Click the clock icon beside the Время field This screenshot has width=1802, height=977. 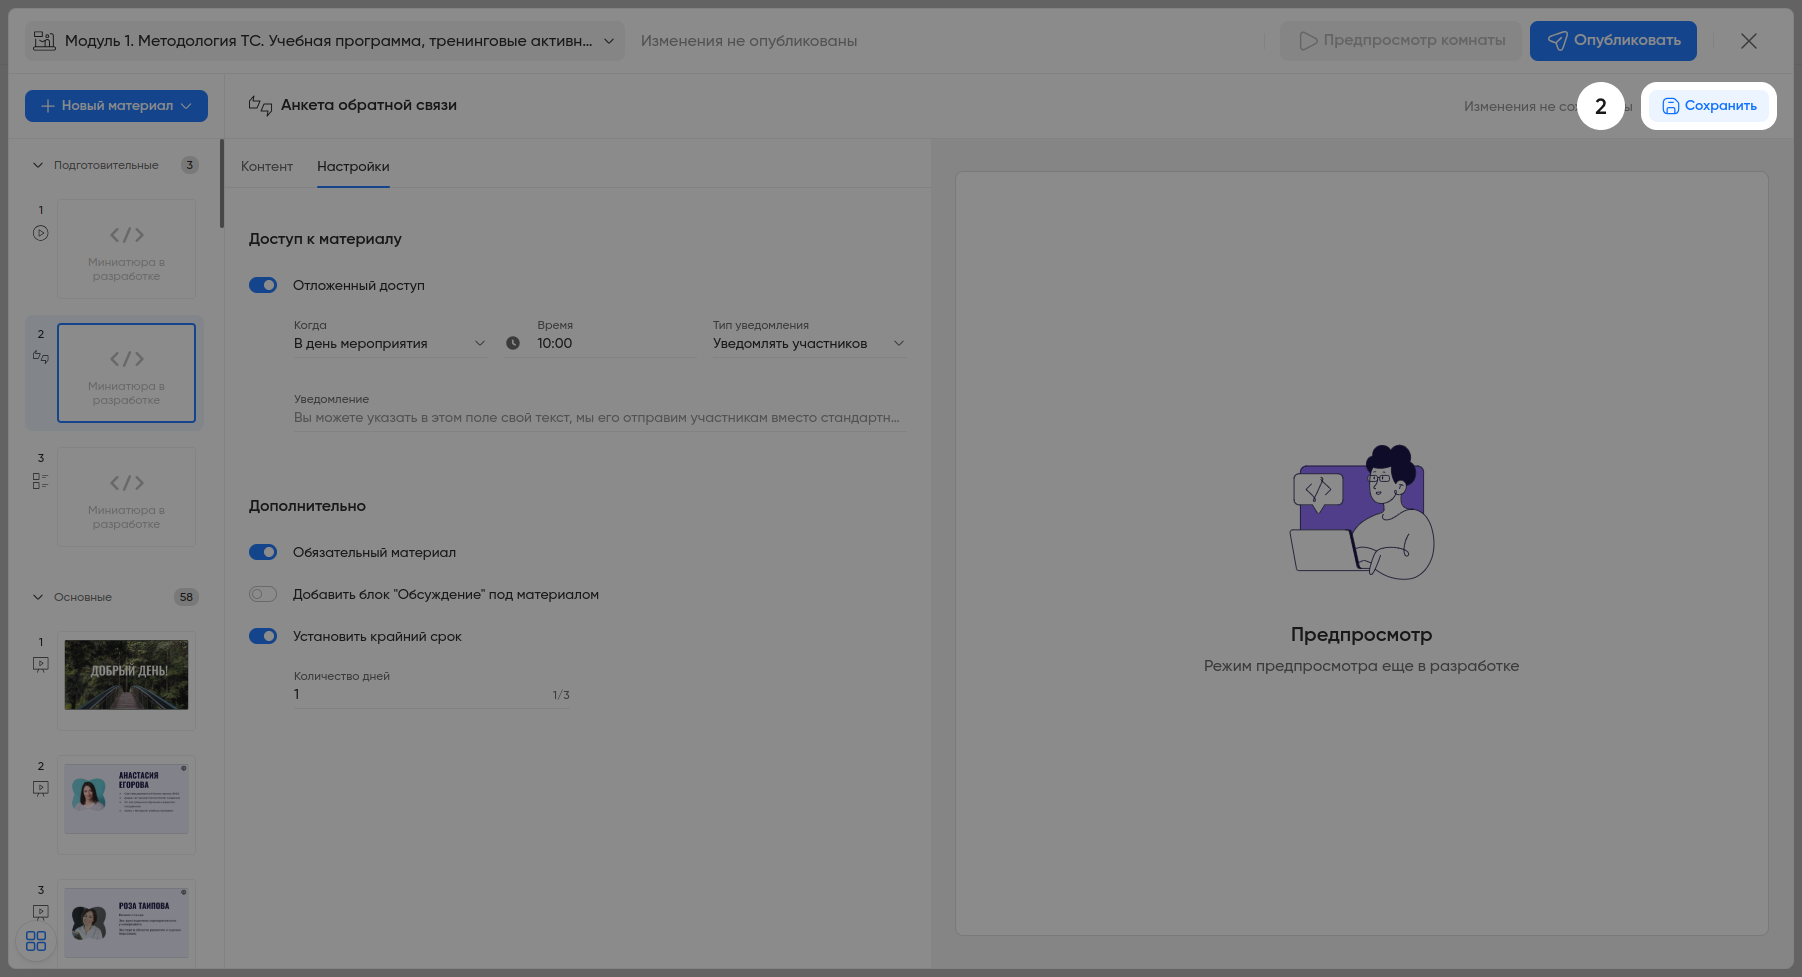point(513,343)
